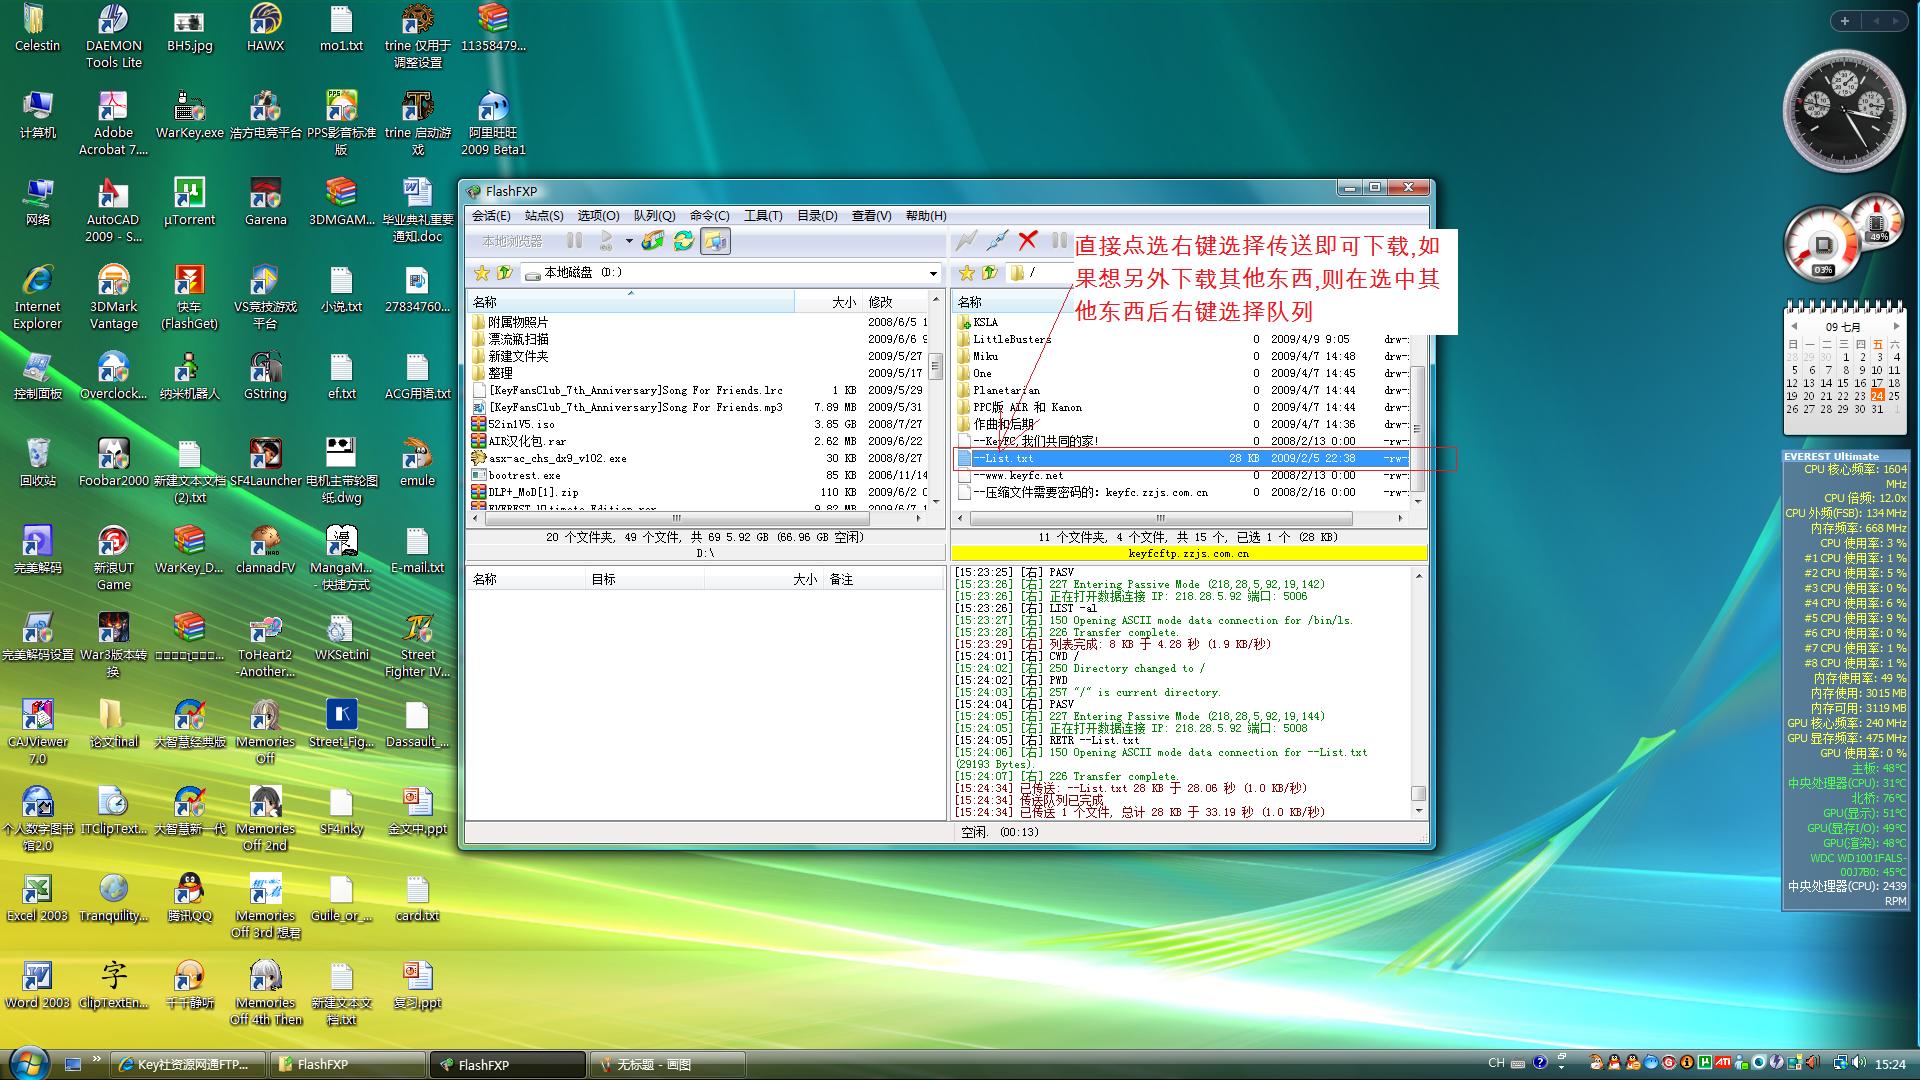Viewport: 1920px width, 1080px height.
Task: Click the log panel vertical scrollbar thumb
Action: point(1418,794)
